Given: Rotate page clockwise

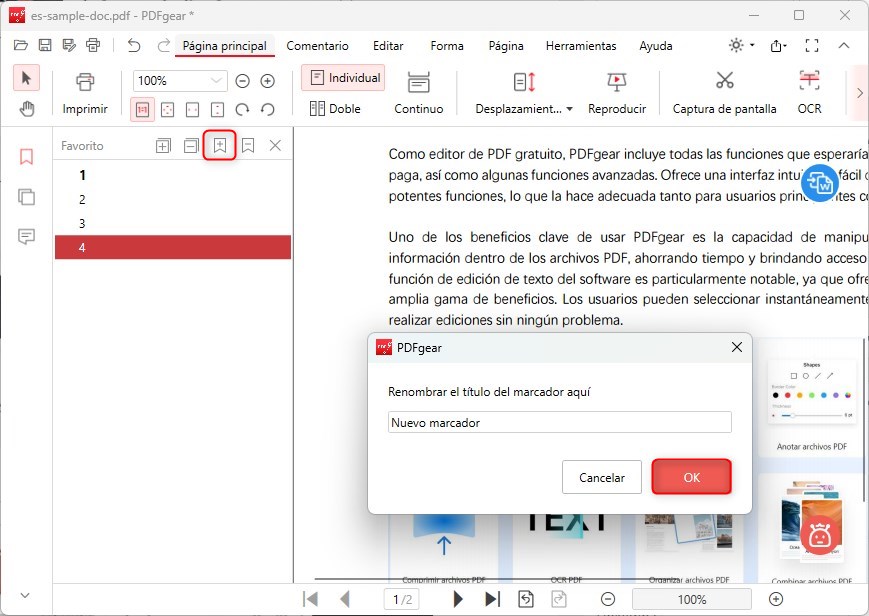Looking at the screenshot, I should click(242, 110).
